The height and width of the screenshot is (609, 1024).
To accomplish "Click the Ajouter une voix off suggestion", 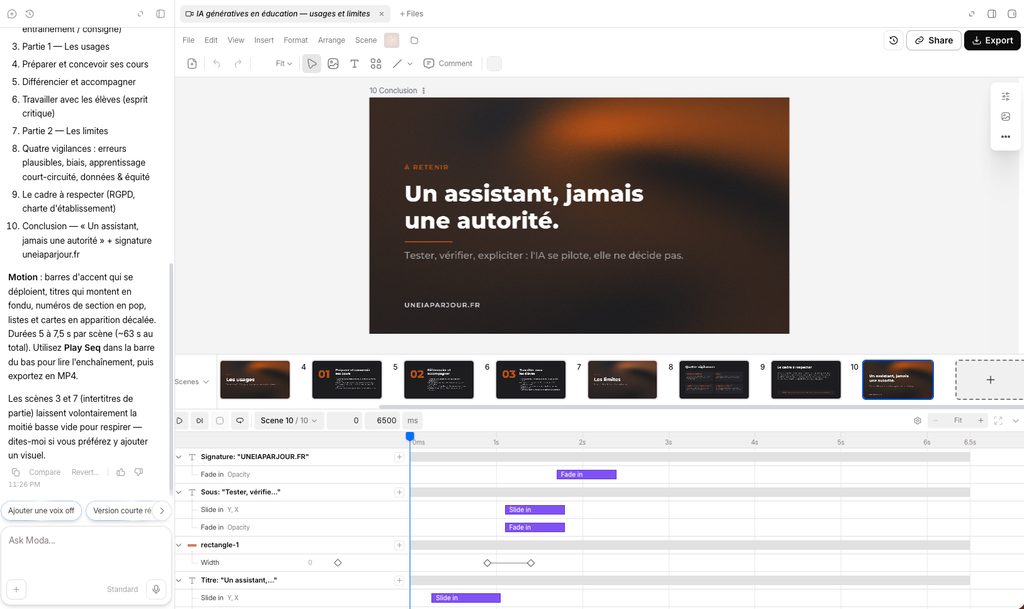I will pyautogui.click(x=41, y=510).
